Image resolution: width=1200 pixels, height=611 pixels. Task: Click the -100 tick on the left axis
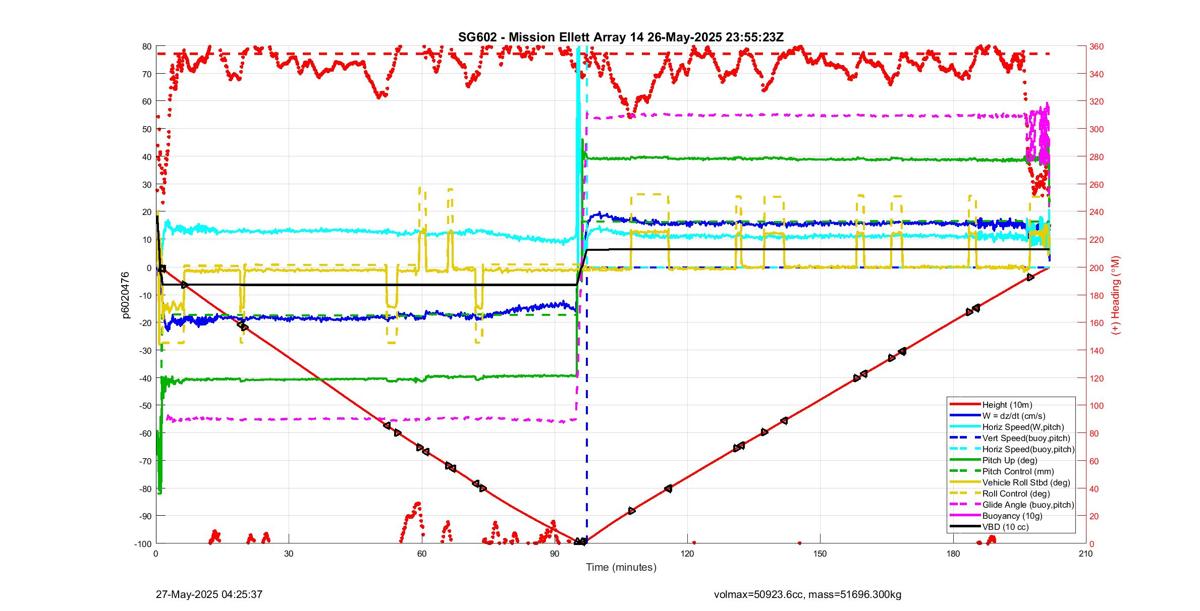click(141, 544)
